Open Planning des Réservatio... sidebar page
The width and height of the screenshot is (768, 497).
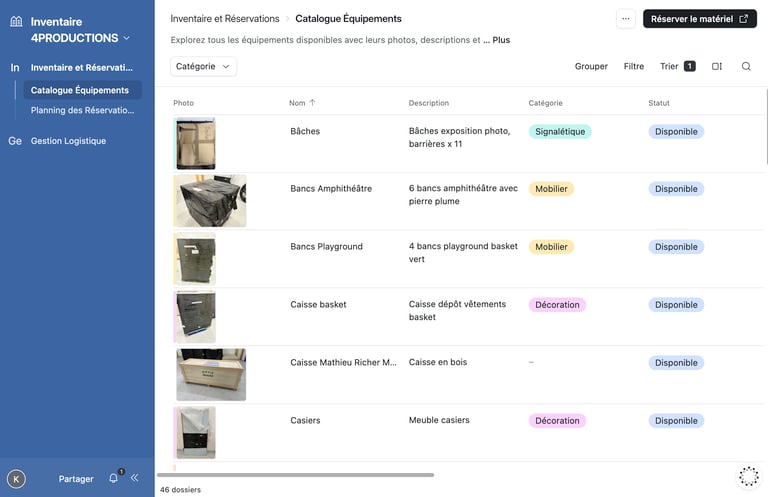(x=82, y=110)
